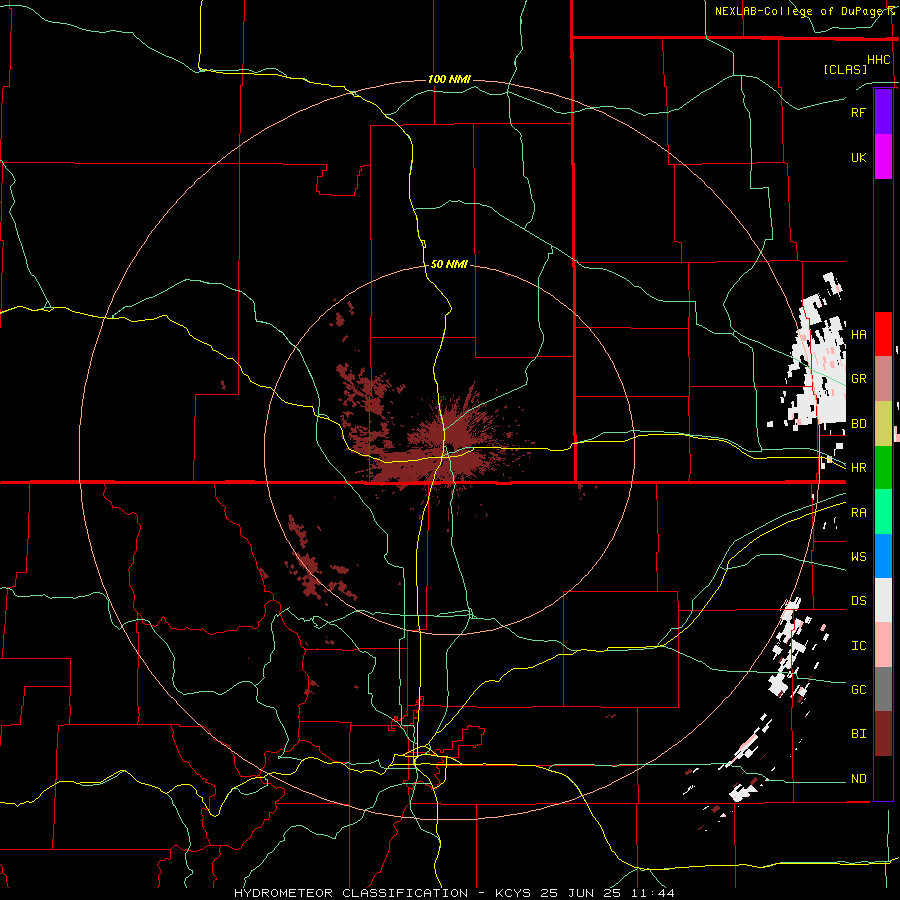Pick the white DS legend swatch

(x=883, y=600)
